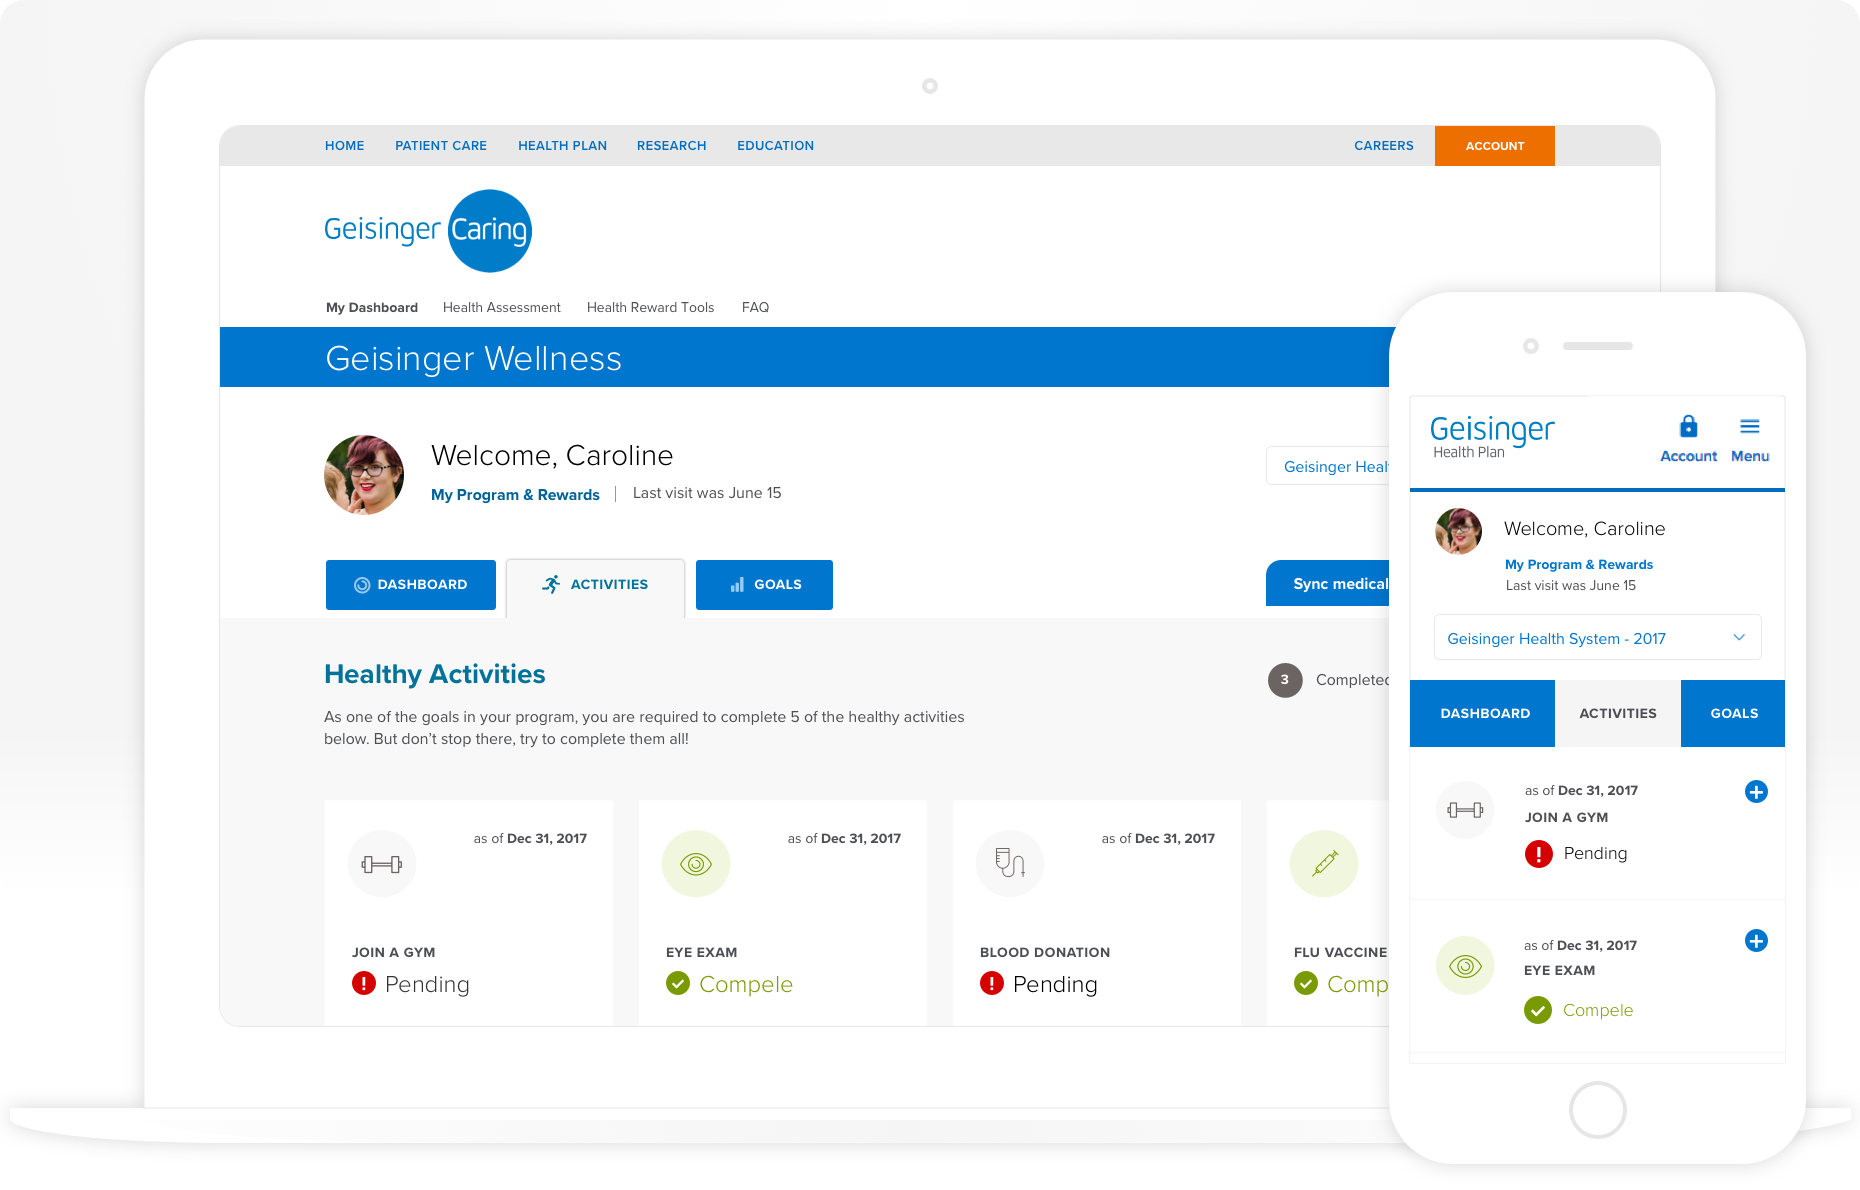Click the Sync medical button
Image resolution: width=1860 pixels, height=1190 pixels.
[1328, 583]
